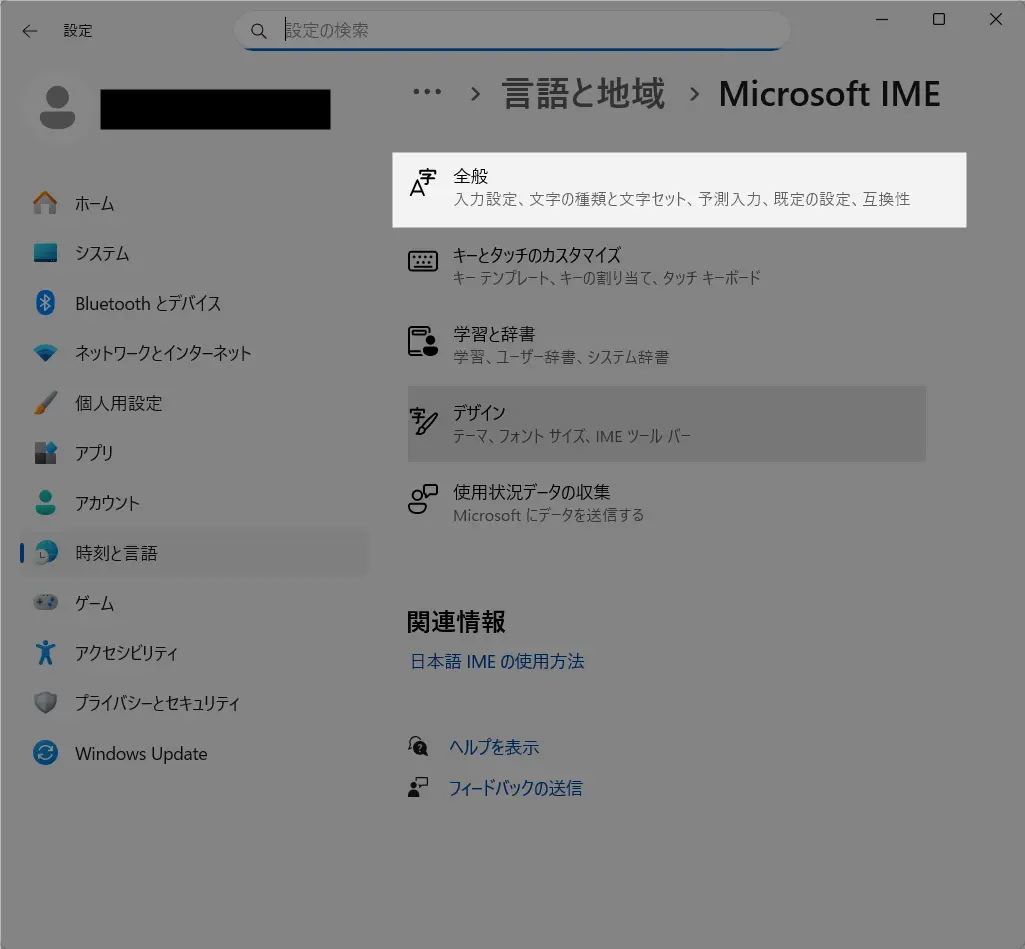This screenshot has width=1025, height=949.
Task: Click the フィードバックの送信 link
Action: tap(515, 788)
